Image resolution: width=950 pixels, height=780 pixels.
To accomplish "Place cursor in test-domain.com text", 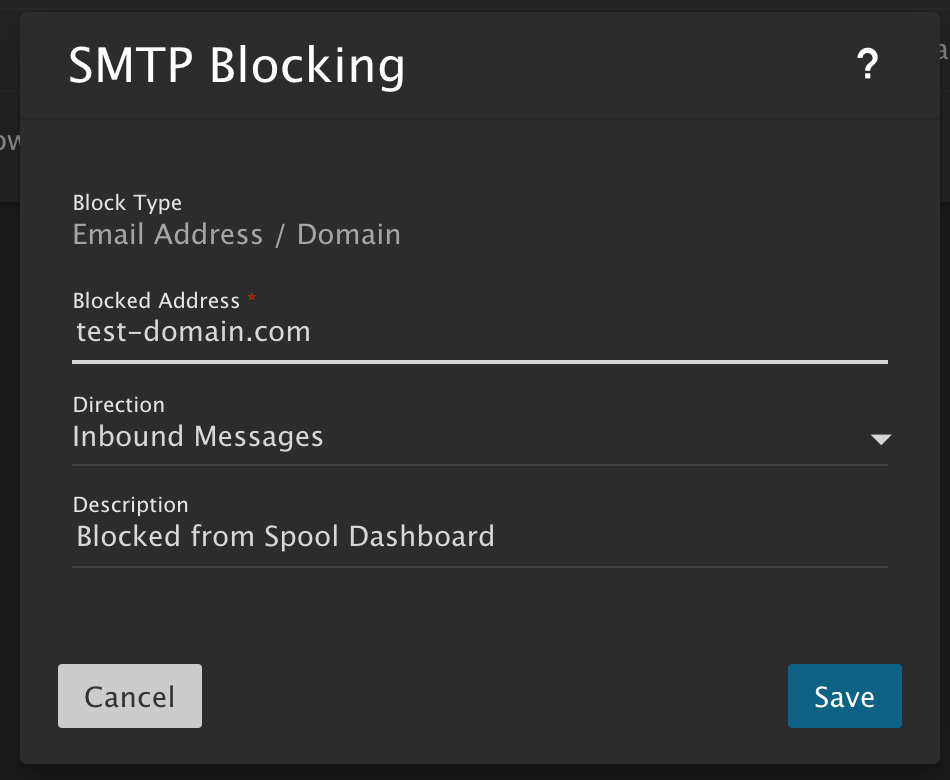I will pos(193,332).
